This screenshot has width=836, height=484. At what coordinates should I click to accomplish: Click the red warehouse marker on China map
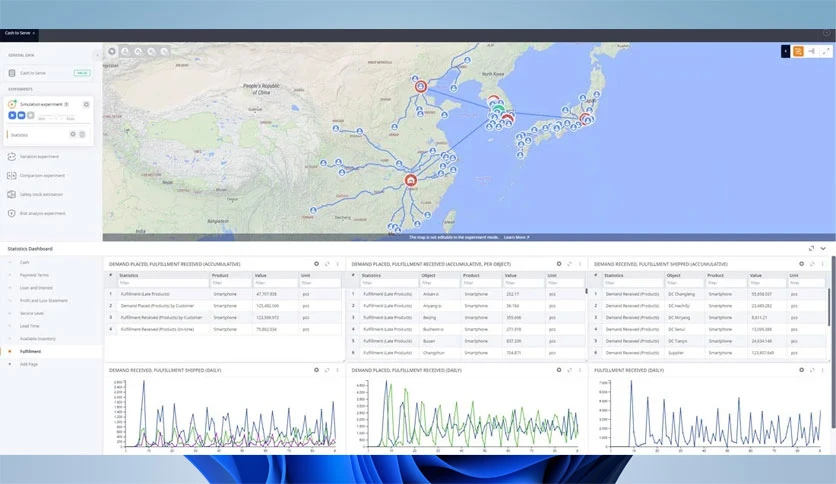coord(411,180)
